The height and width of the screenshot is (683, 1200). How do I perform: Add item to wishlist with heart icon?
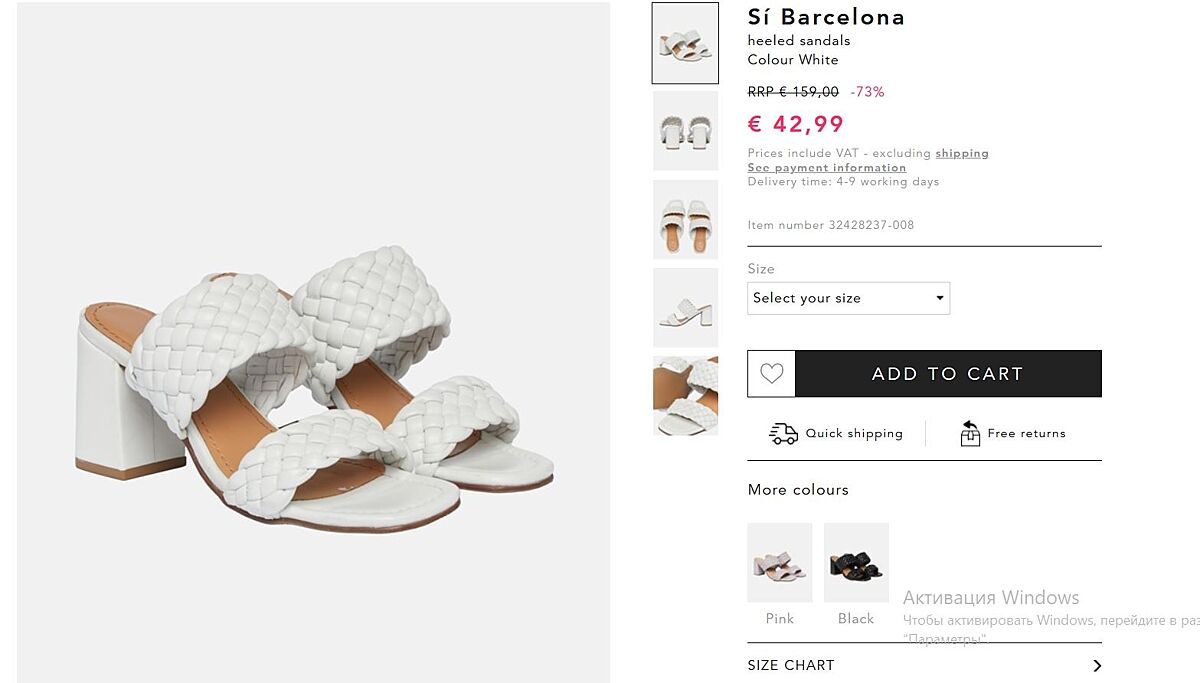771,374
